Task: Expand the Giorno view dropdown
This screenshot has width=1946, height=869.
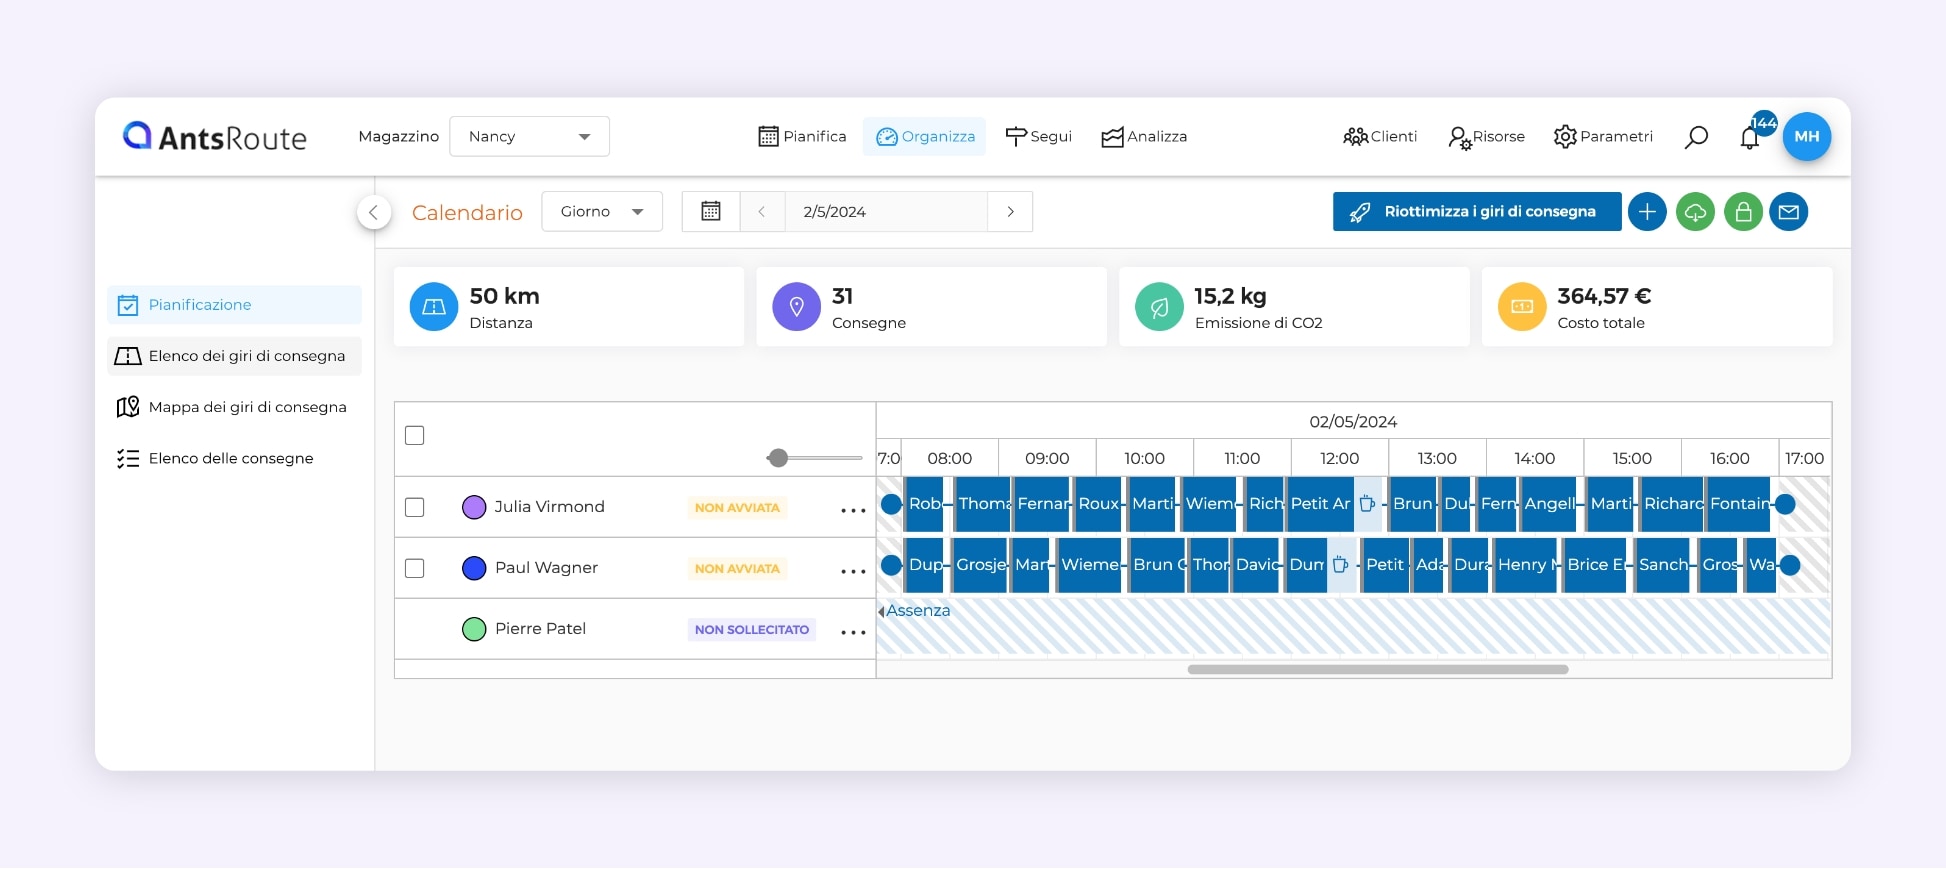Action: point(602,212)
